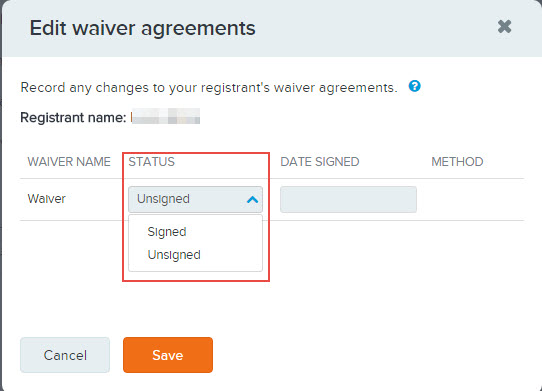Collapse the Unsigned status dropdown box

tap(195, 199)
